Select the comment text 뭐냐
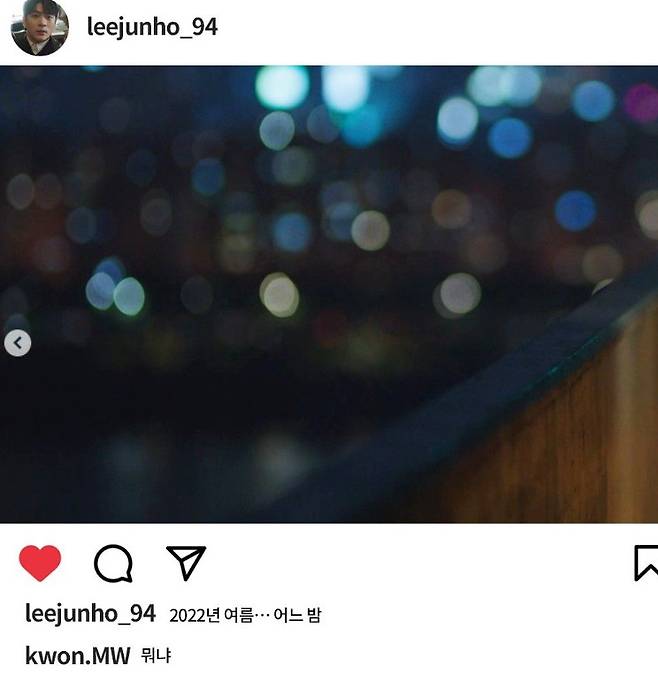The height and width of the screenshot is (689, 658). (x=156, y=656)
